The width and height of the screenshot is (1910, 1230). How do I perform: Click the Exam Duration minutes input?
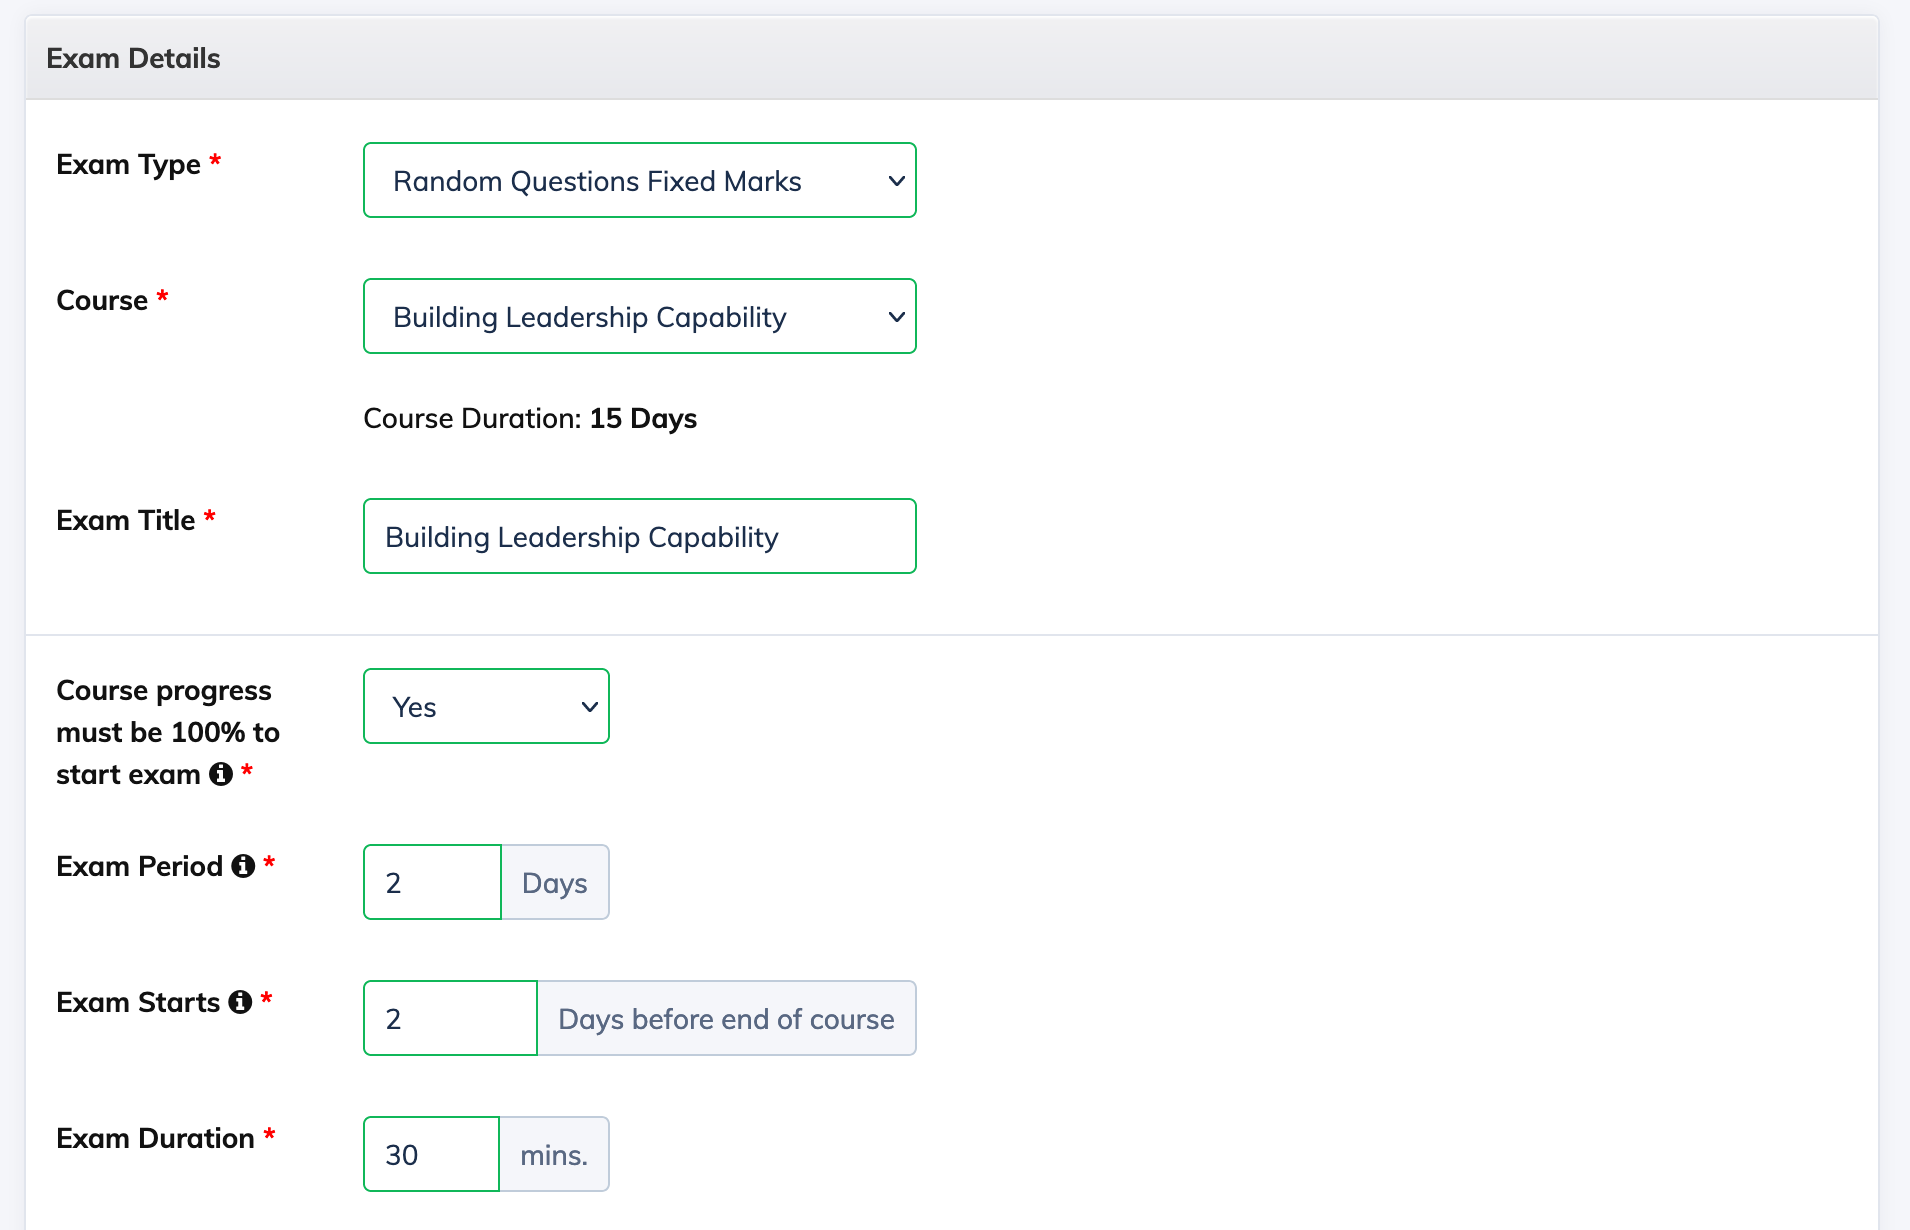(431, 1154)
